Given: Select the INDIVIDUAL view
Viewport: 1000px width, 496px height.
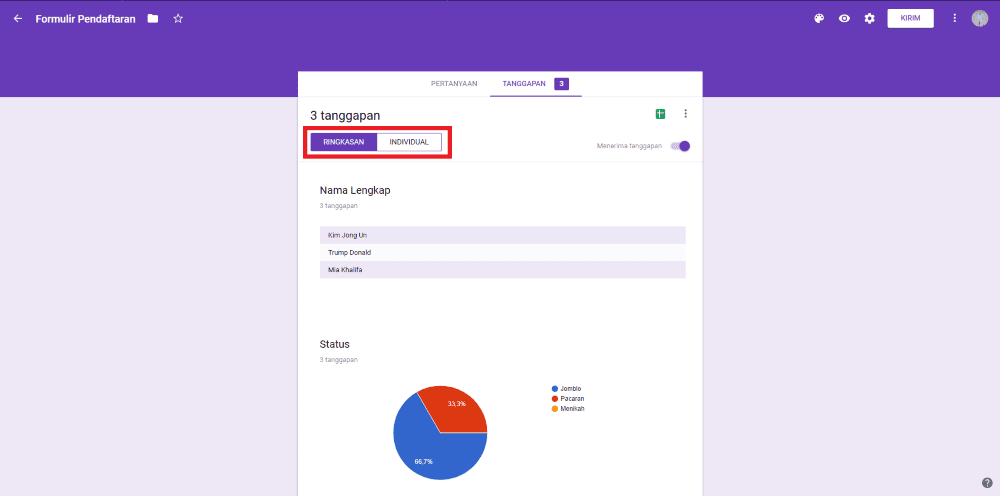Looking at the screenshot, I should [x=409, y=142].
